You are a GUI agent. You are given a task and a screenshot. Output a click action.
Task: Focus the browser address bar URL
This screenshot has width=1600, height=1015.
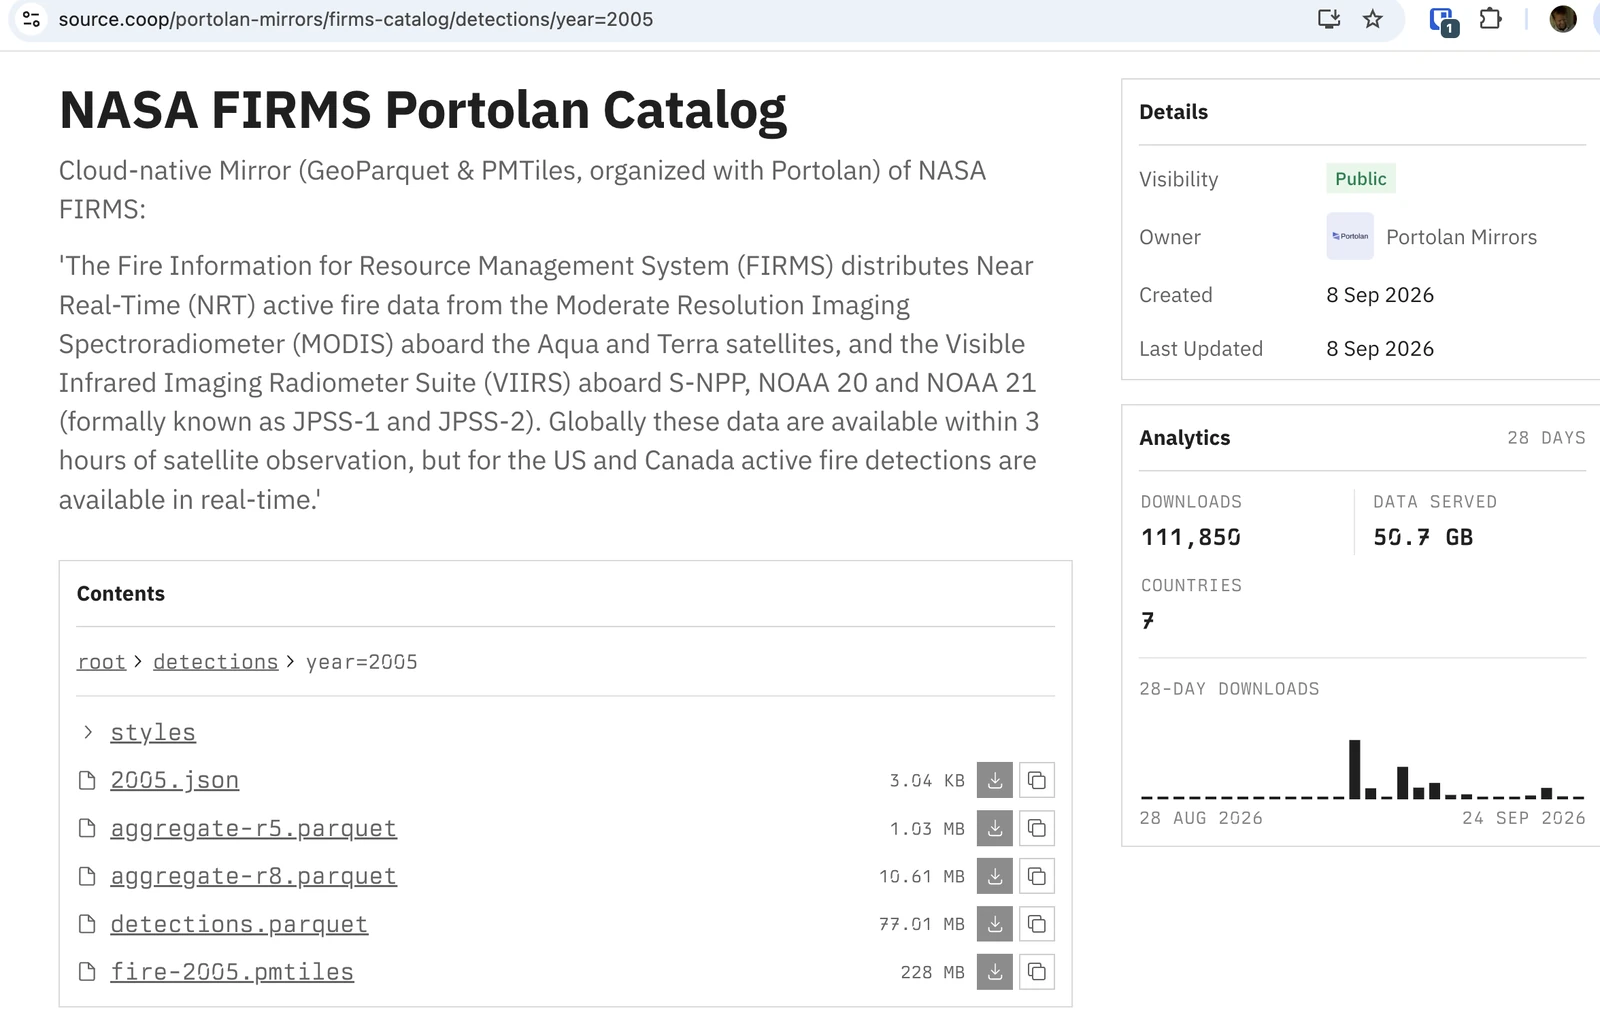tap(355, 19)
